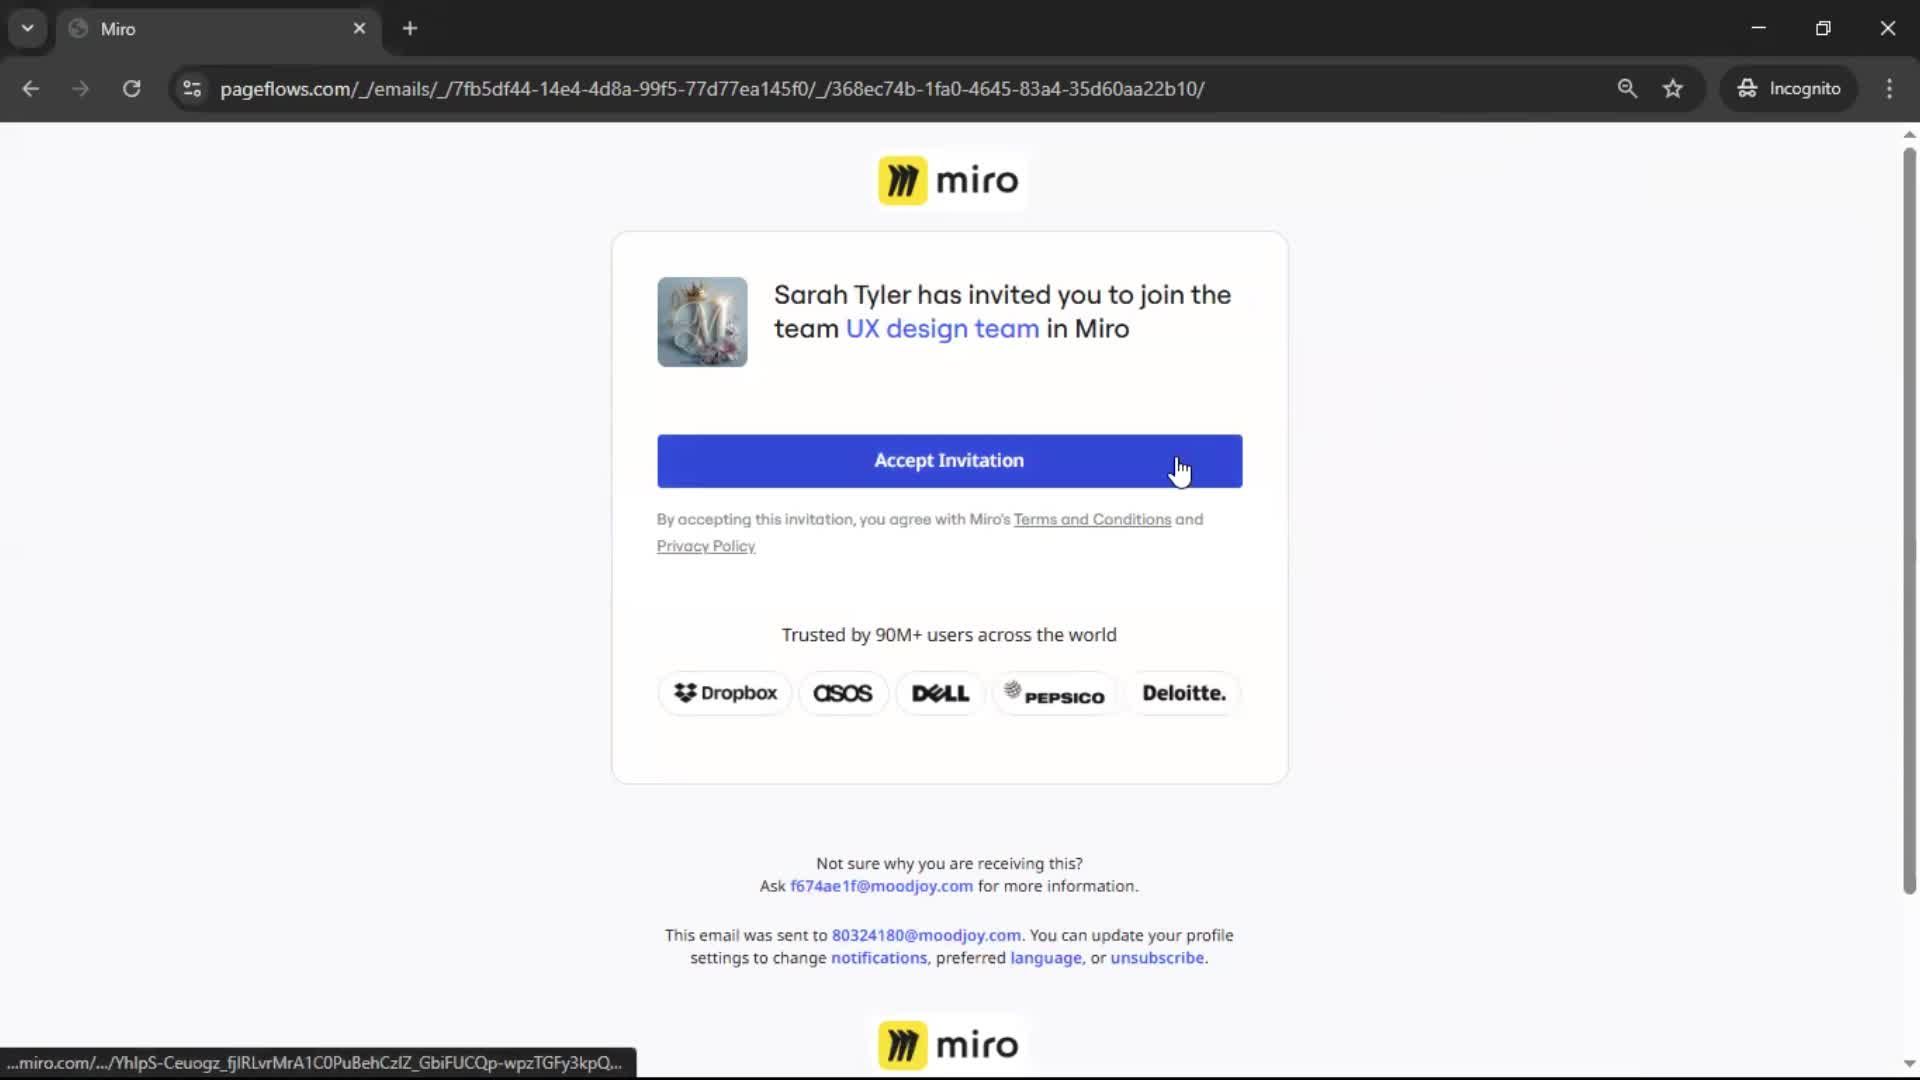Click the ASOS logo badge
Viewport: 1920px width, 1080px height.
pyautogui.click(x=843, y=693)
